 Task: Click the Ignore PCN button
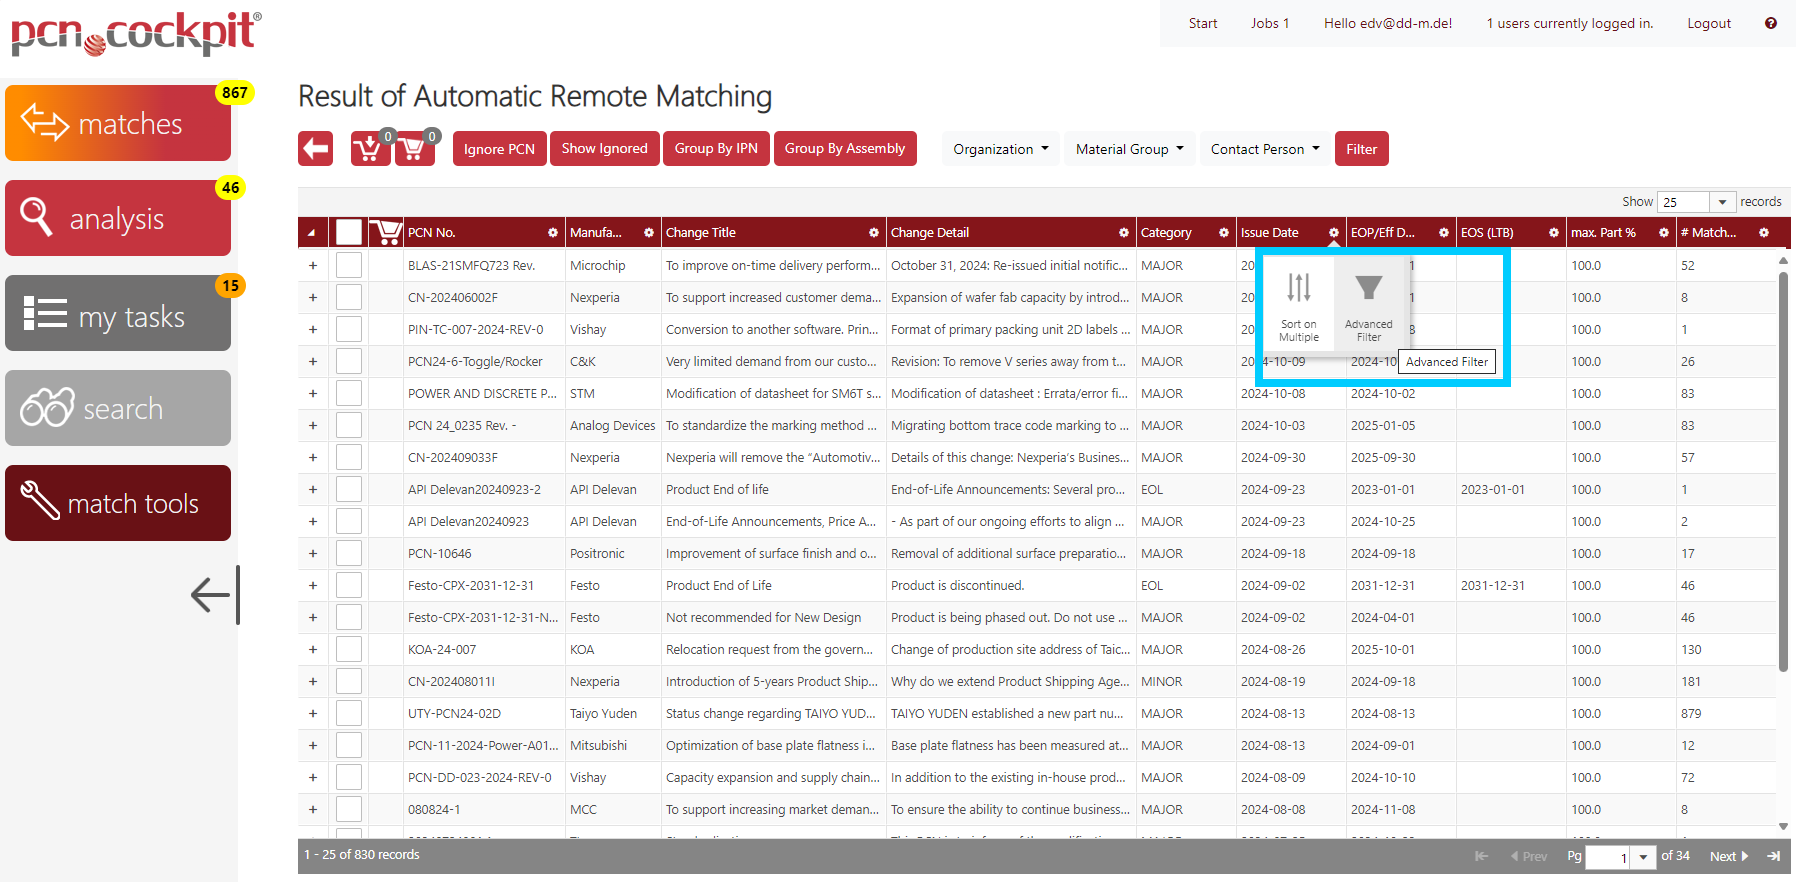click(x=499, y=149)
